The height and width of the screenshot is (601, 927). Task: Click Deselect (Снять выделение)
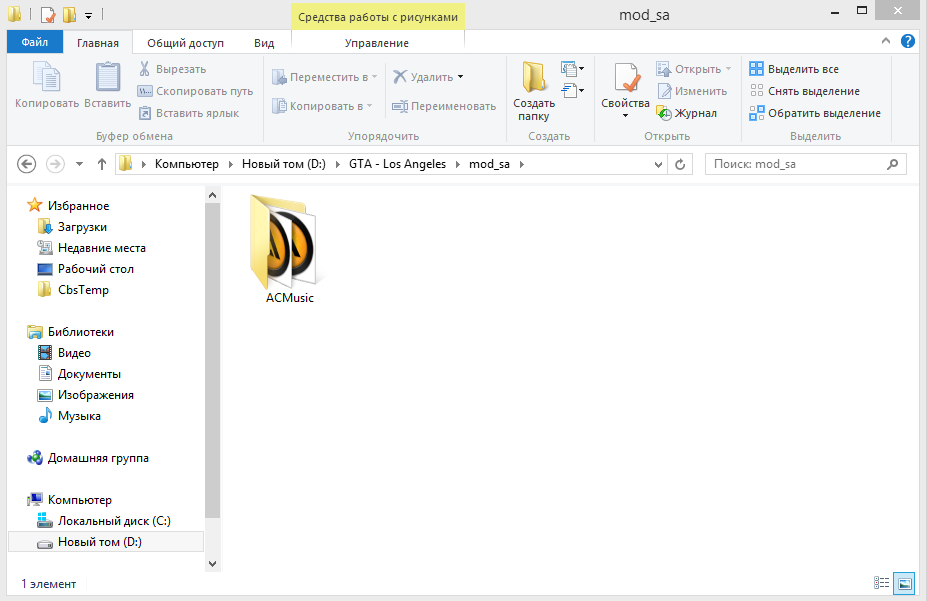[805, 91]
